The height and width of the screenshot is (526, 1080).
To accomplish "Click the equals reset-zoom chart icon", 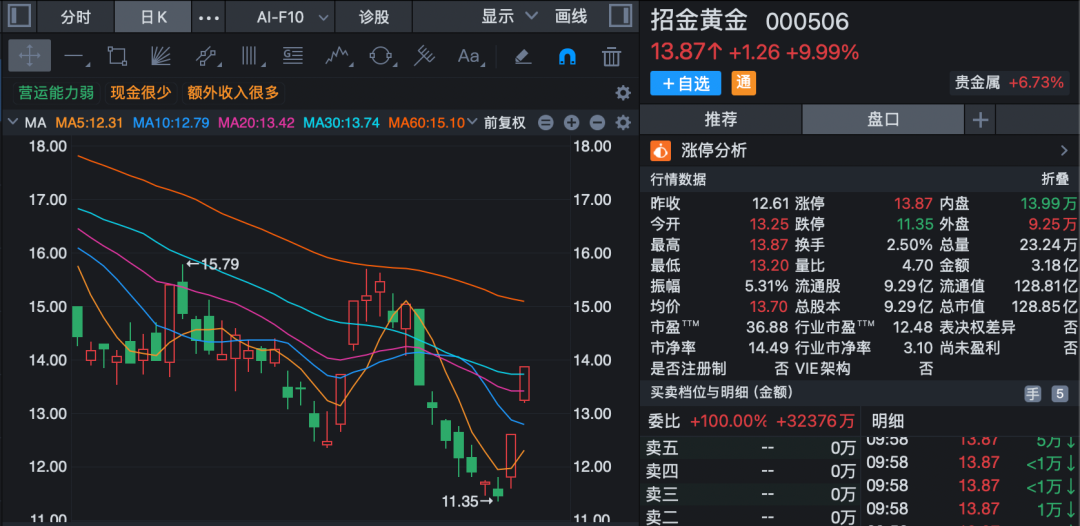I will tap(546, 123).
